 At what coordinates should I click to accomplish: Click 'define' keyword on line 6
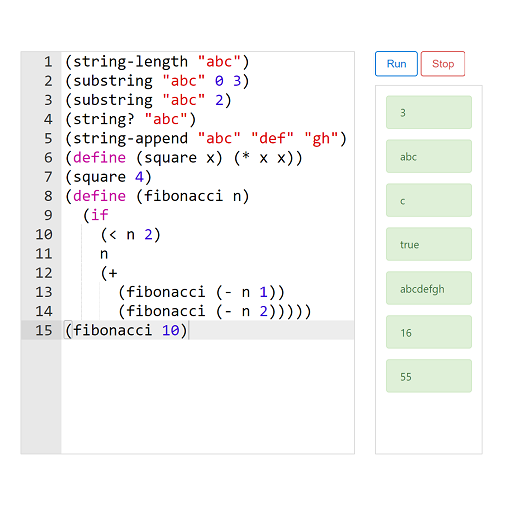pos(99,158)
